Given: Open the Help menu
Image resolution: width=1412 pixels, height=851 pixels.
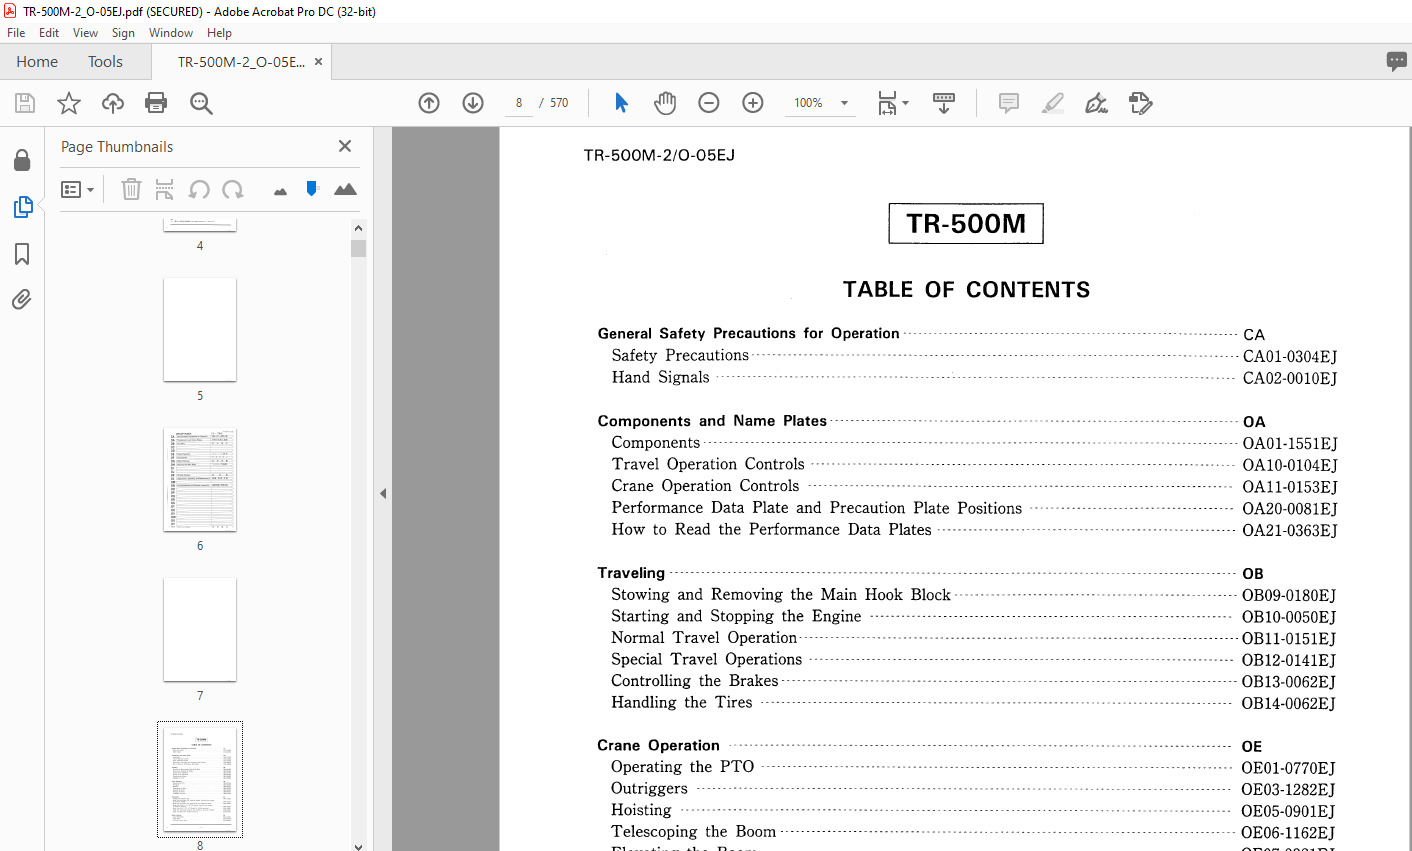Looking at the screenshot, I should (x=219, y=33).
